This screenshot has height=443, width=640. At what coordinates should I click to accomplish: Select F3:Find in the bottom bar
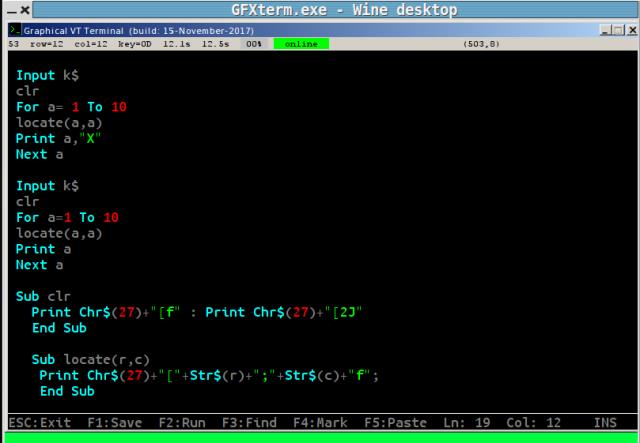click(249, 423)
